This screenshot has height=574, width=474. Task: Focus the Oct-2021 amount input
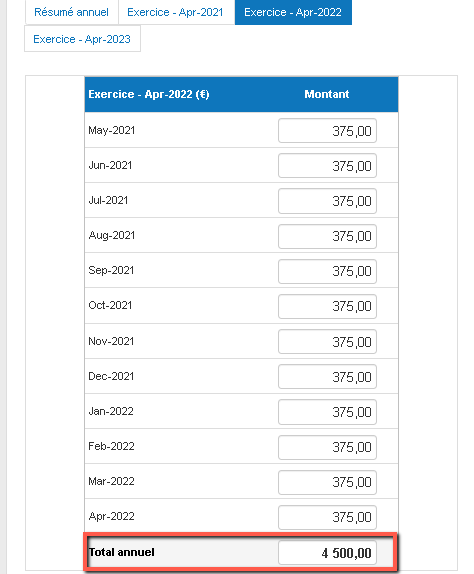pyautogui.click(x=327, y=306)
